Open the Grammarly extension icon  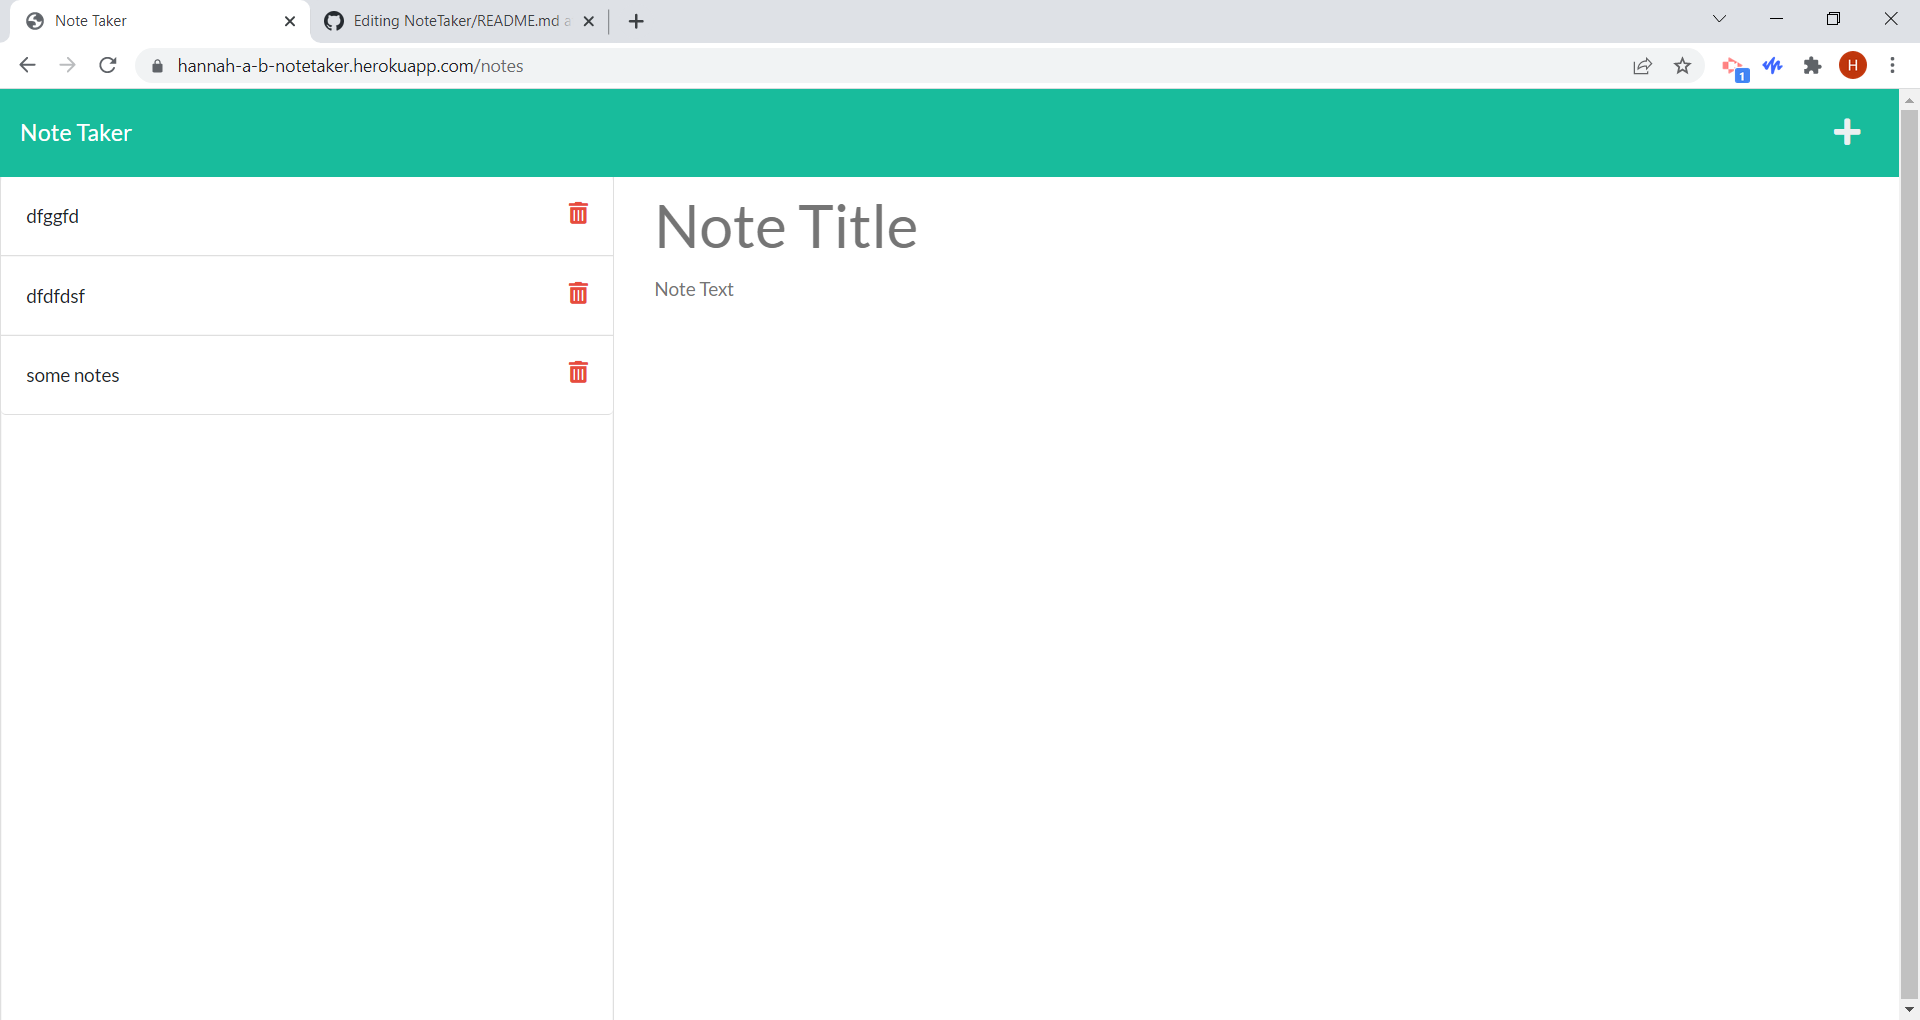point(1773,65)
